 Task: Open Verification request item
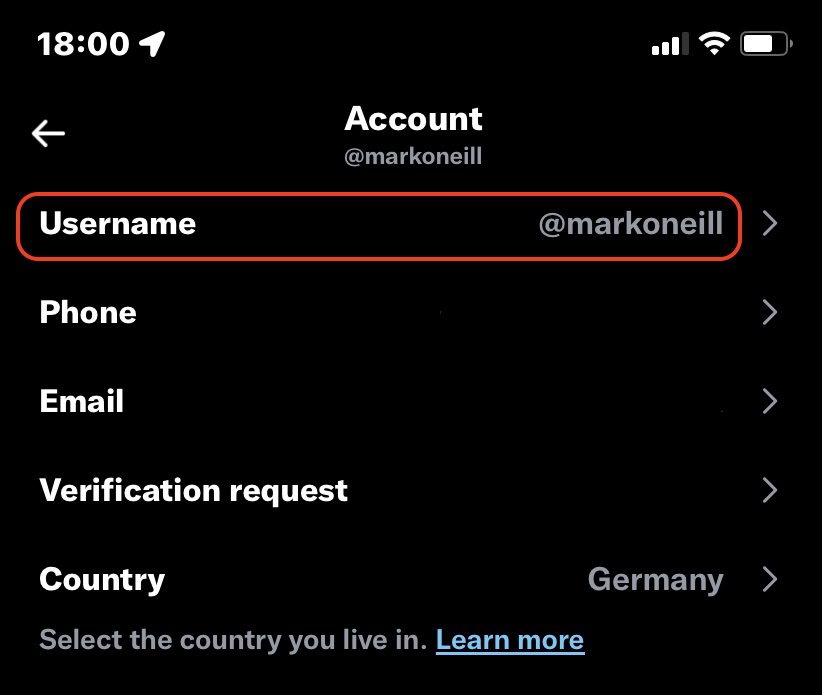click(x=194, y=490)
